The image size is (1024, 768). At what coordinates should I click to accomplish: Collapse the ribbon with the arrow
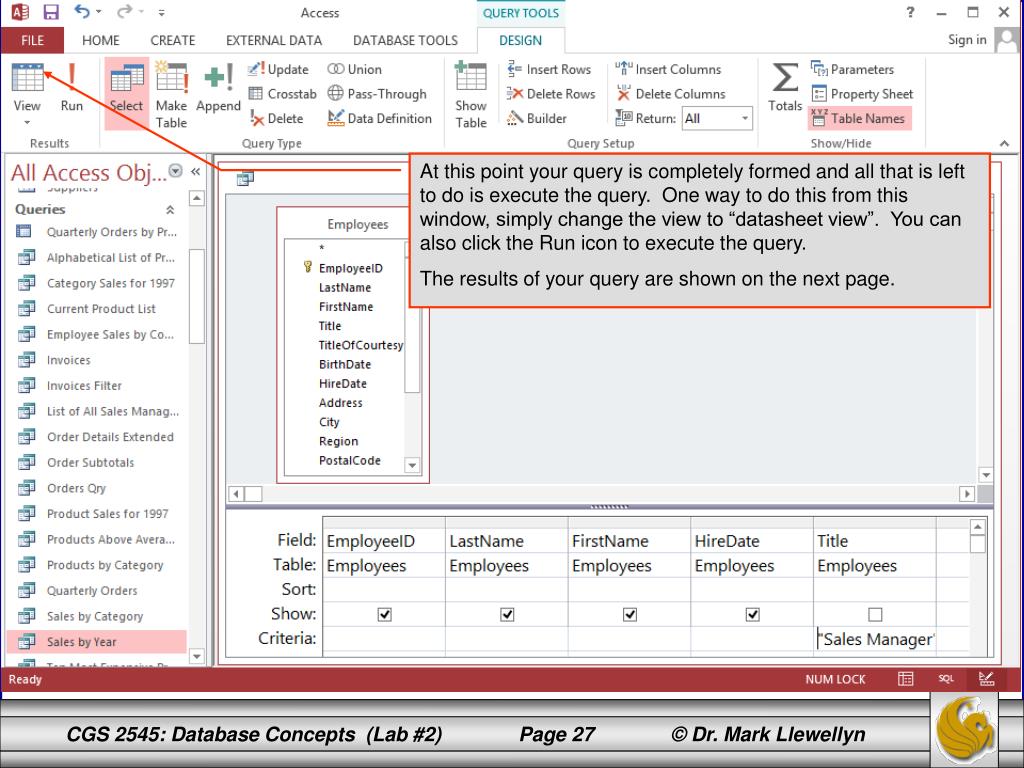(1004, 143)
